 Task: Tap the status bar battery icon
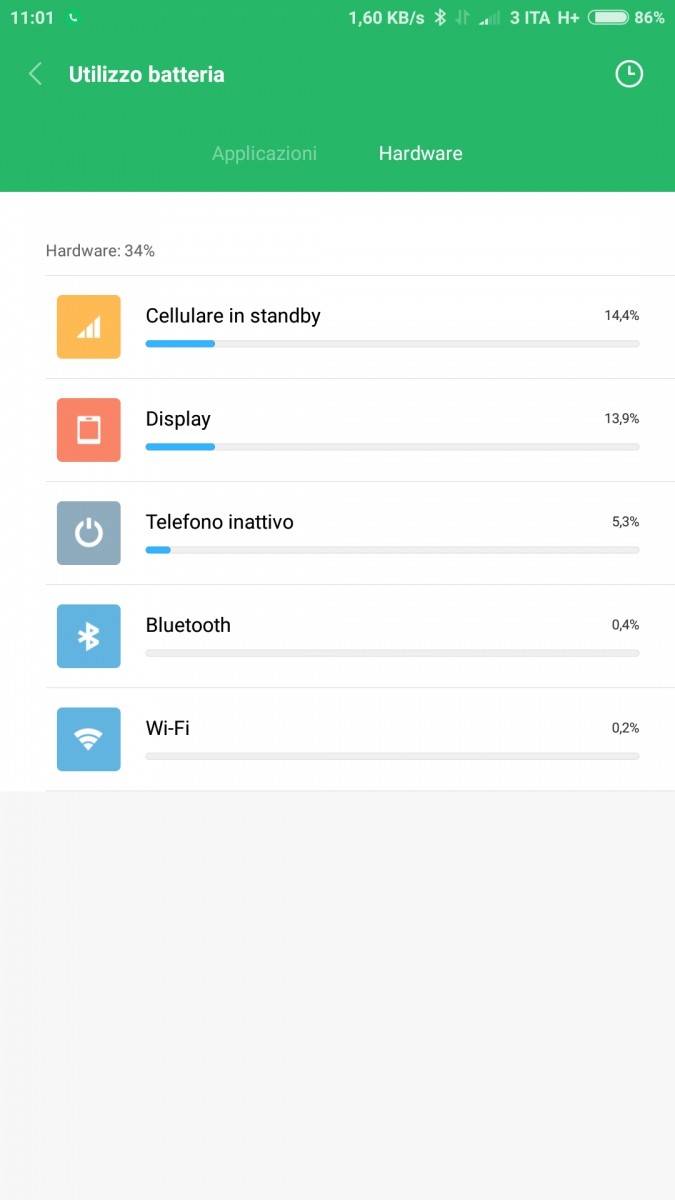608,18
